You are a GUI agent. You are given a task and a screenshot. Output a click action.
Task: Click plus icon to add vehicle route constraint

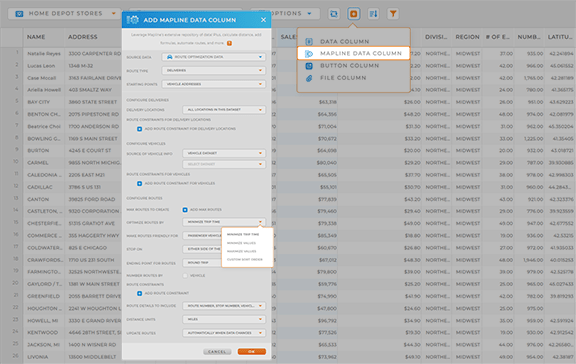[x=140, y=183]
